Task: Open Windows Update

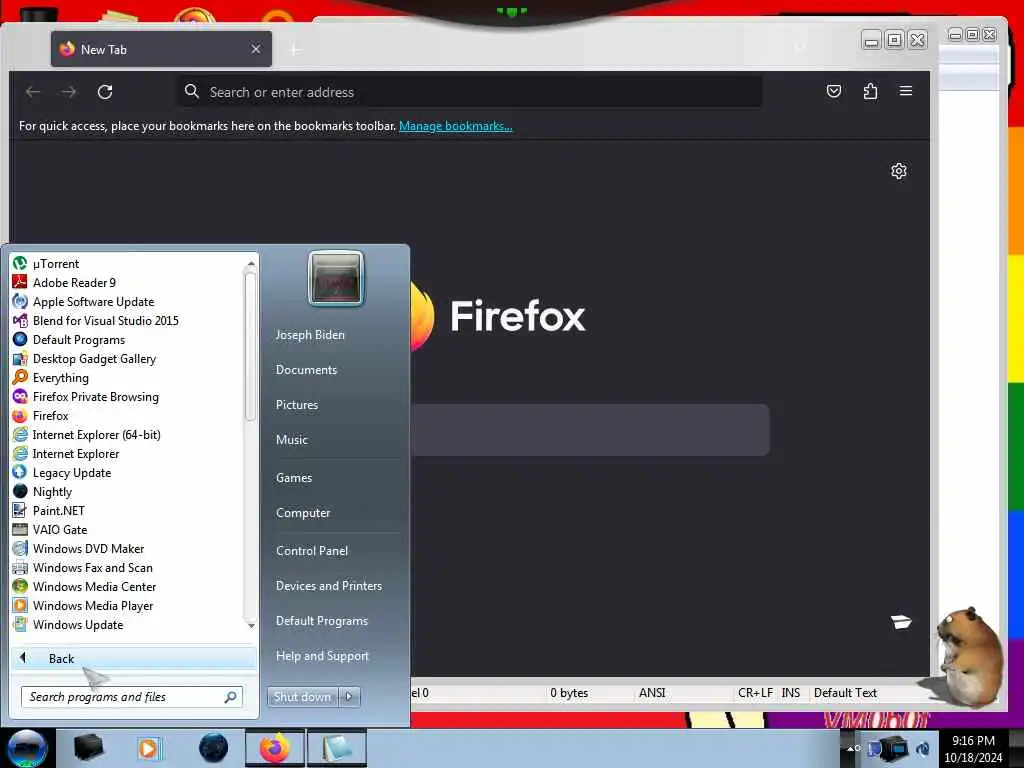Action: 78,624
